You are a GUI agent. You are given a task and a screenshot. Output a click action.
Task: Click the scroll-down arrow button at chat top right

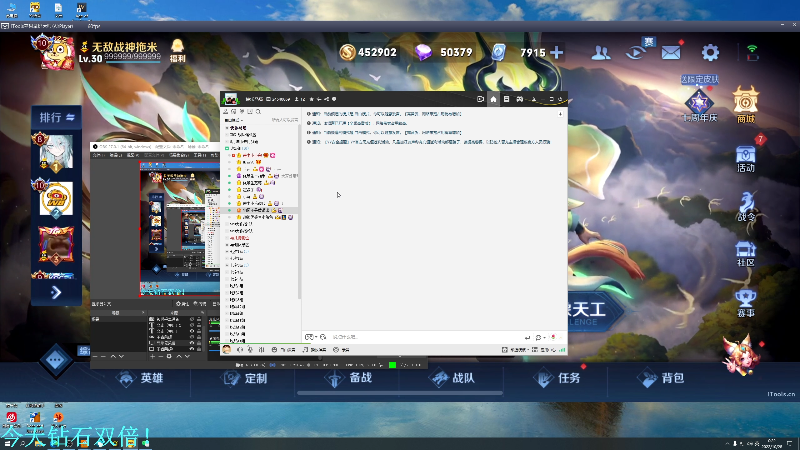coord(560,114)
